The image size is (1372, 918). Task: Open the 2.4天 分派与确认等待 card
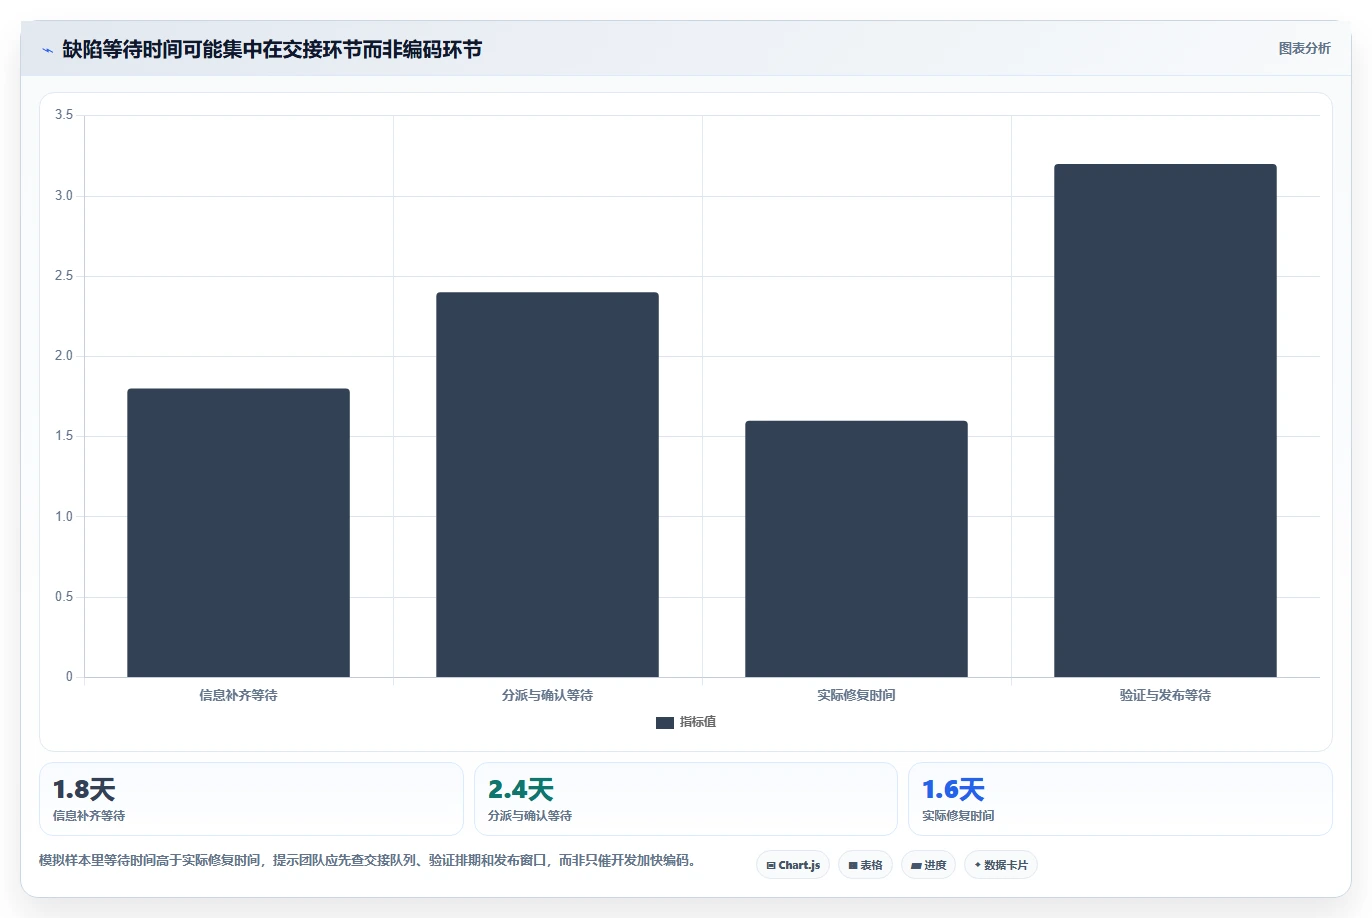(686, 799)
